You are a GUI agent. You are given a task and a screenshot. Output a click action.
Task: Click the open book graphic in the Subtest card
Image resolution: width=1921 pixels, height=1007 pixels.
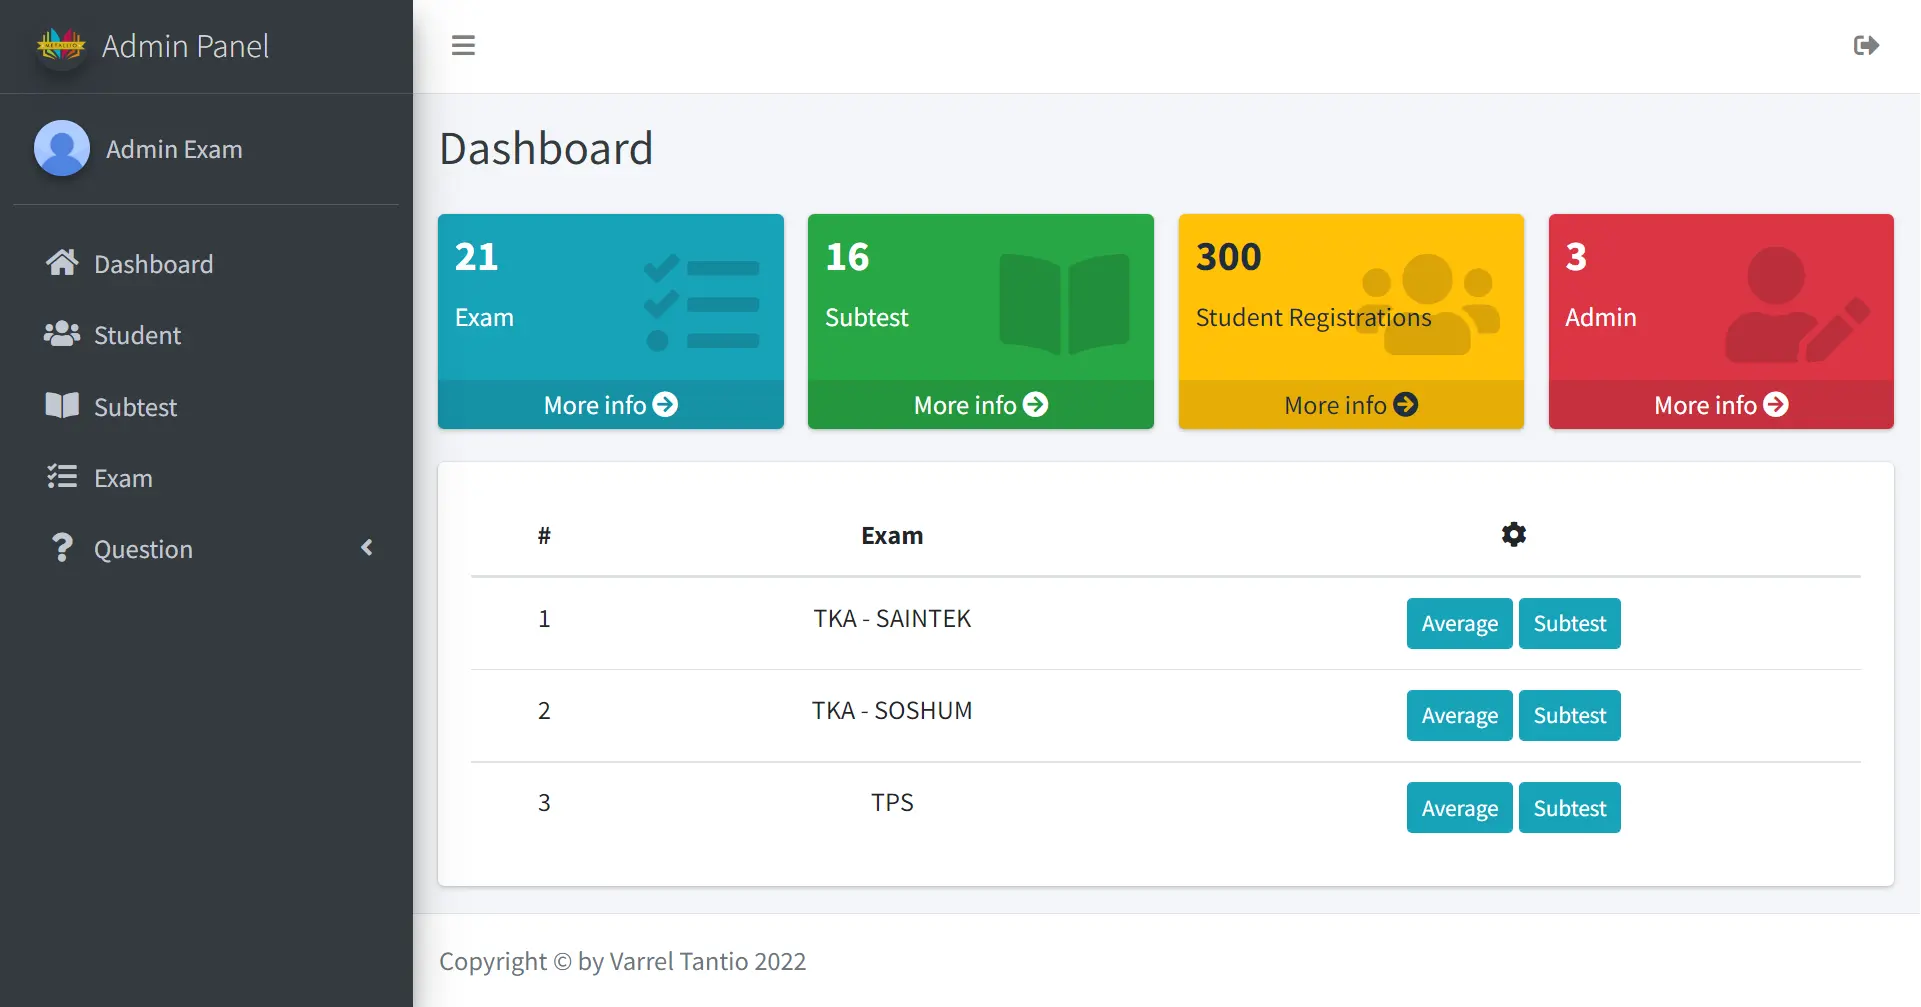coord(1064,303)
